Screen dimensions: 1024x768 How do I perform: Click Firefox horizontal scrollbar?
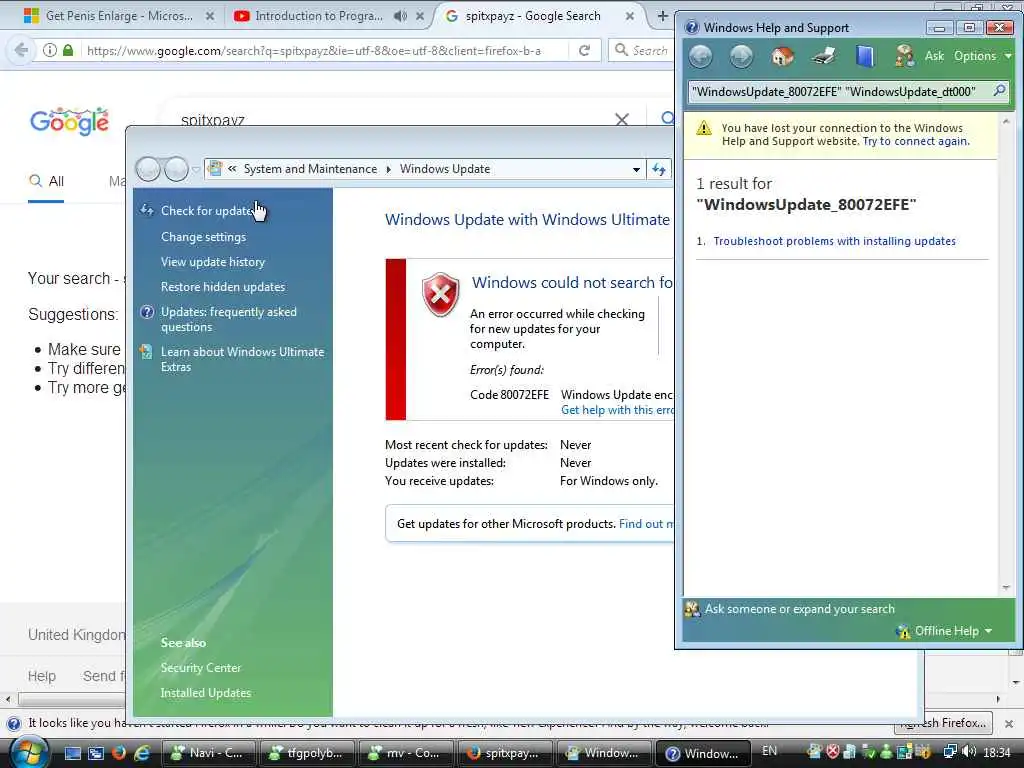[72, 699]
